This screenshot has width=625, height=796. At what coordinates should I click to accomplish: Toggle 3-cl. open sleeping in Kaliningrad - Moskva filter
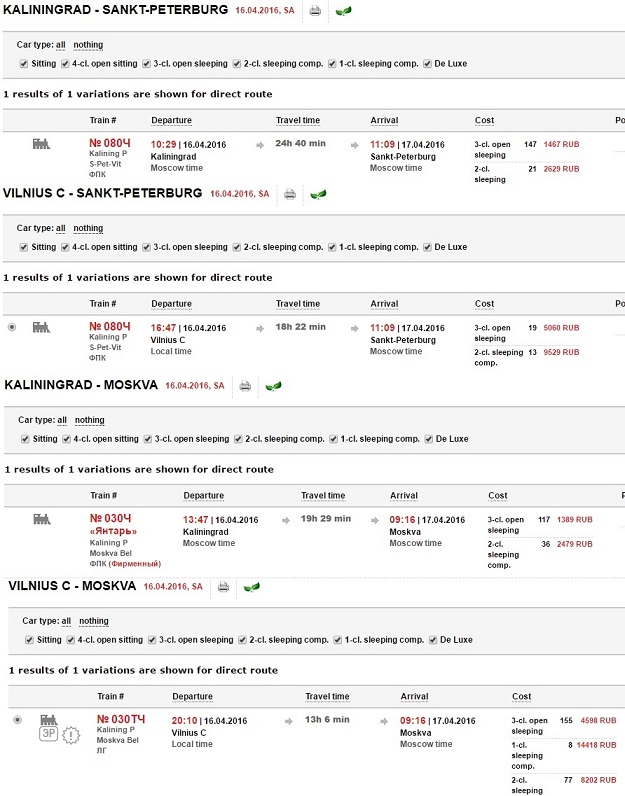147,439
